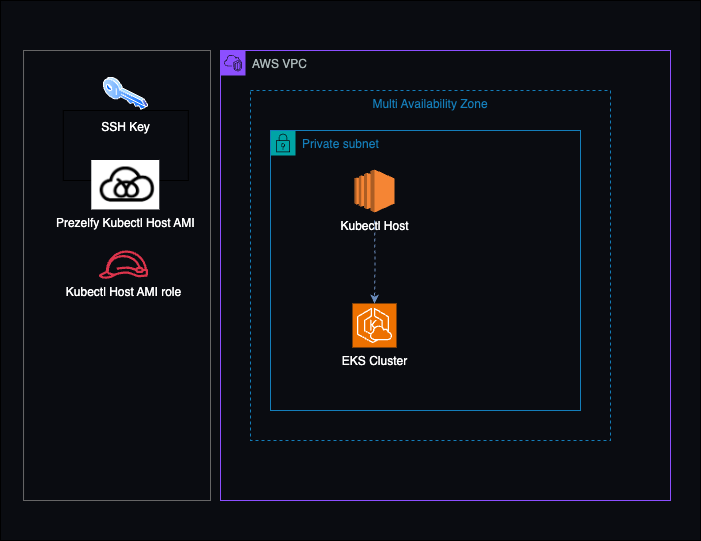Select 'Multi Availability Zone' label
Viewport: 701px width, 541px height.
click(x=430, y=104)
